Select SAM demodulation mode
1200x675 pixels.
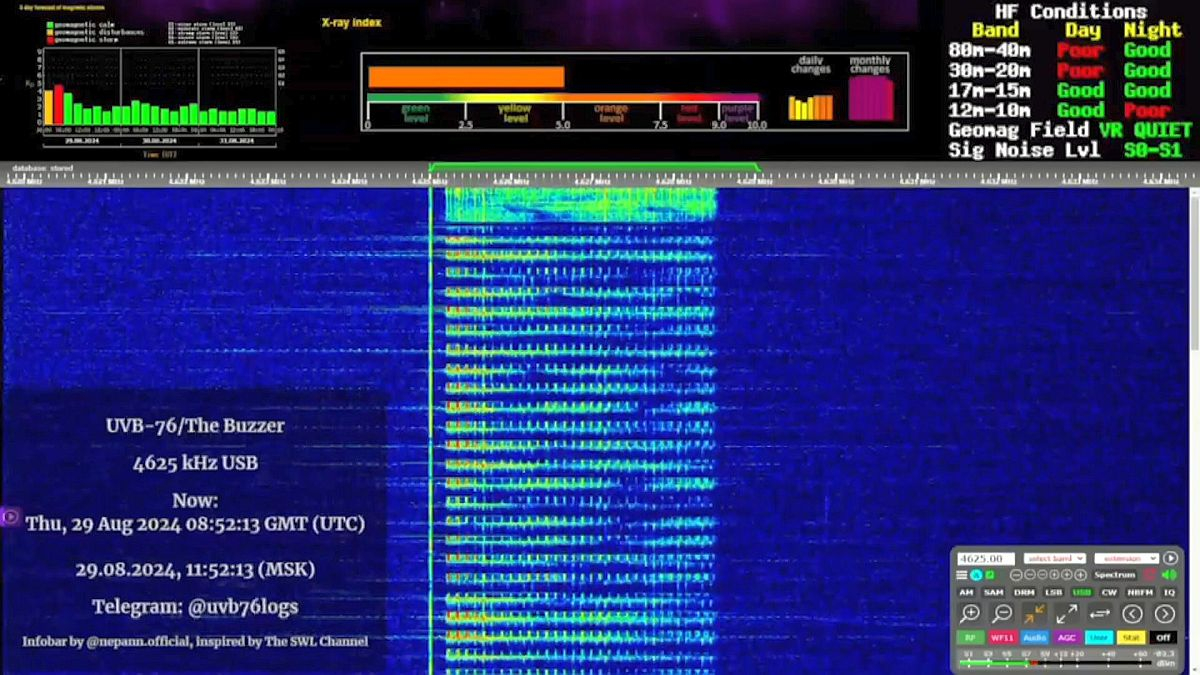[994, 592]
